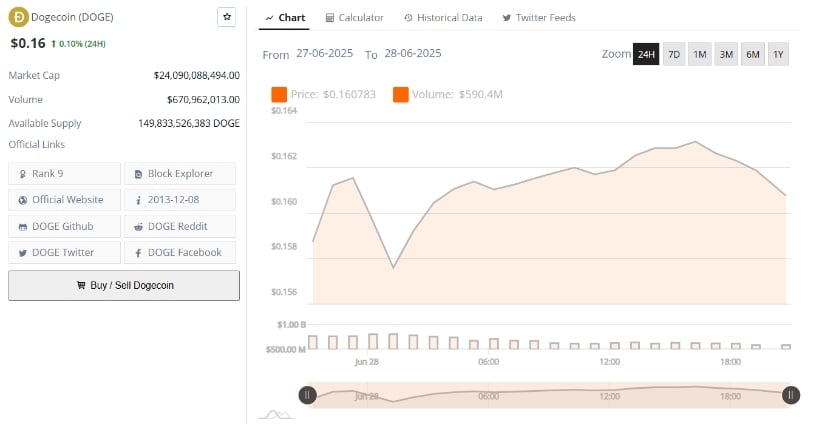This screenshot has height=424, width=825.
Task: Click the price line low point near $0.157
Action: coord(393,267)
